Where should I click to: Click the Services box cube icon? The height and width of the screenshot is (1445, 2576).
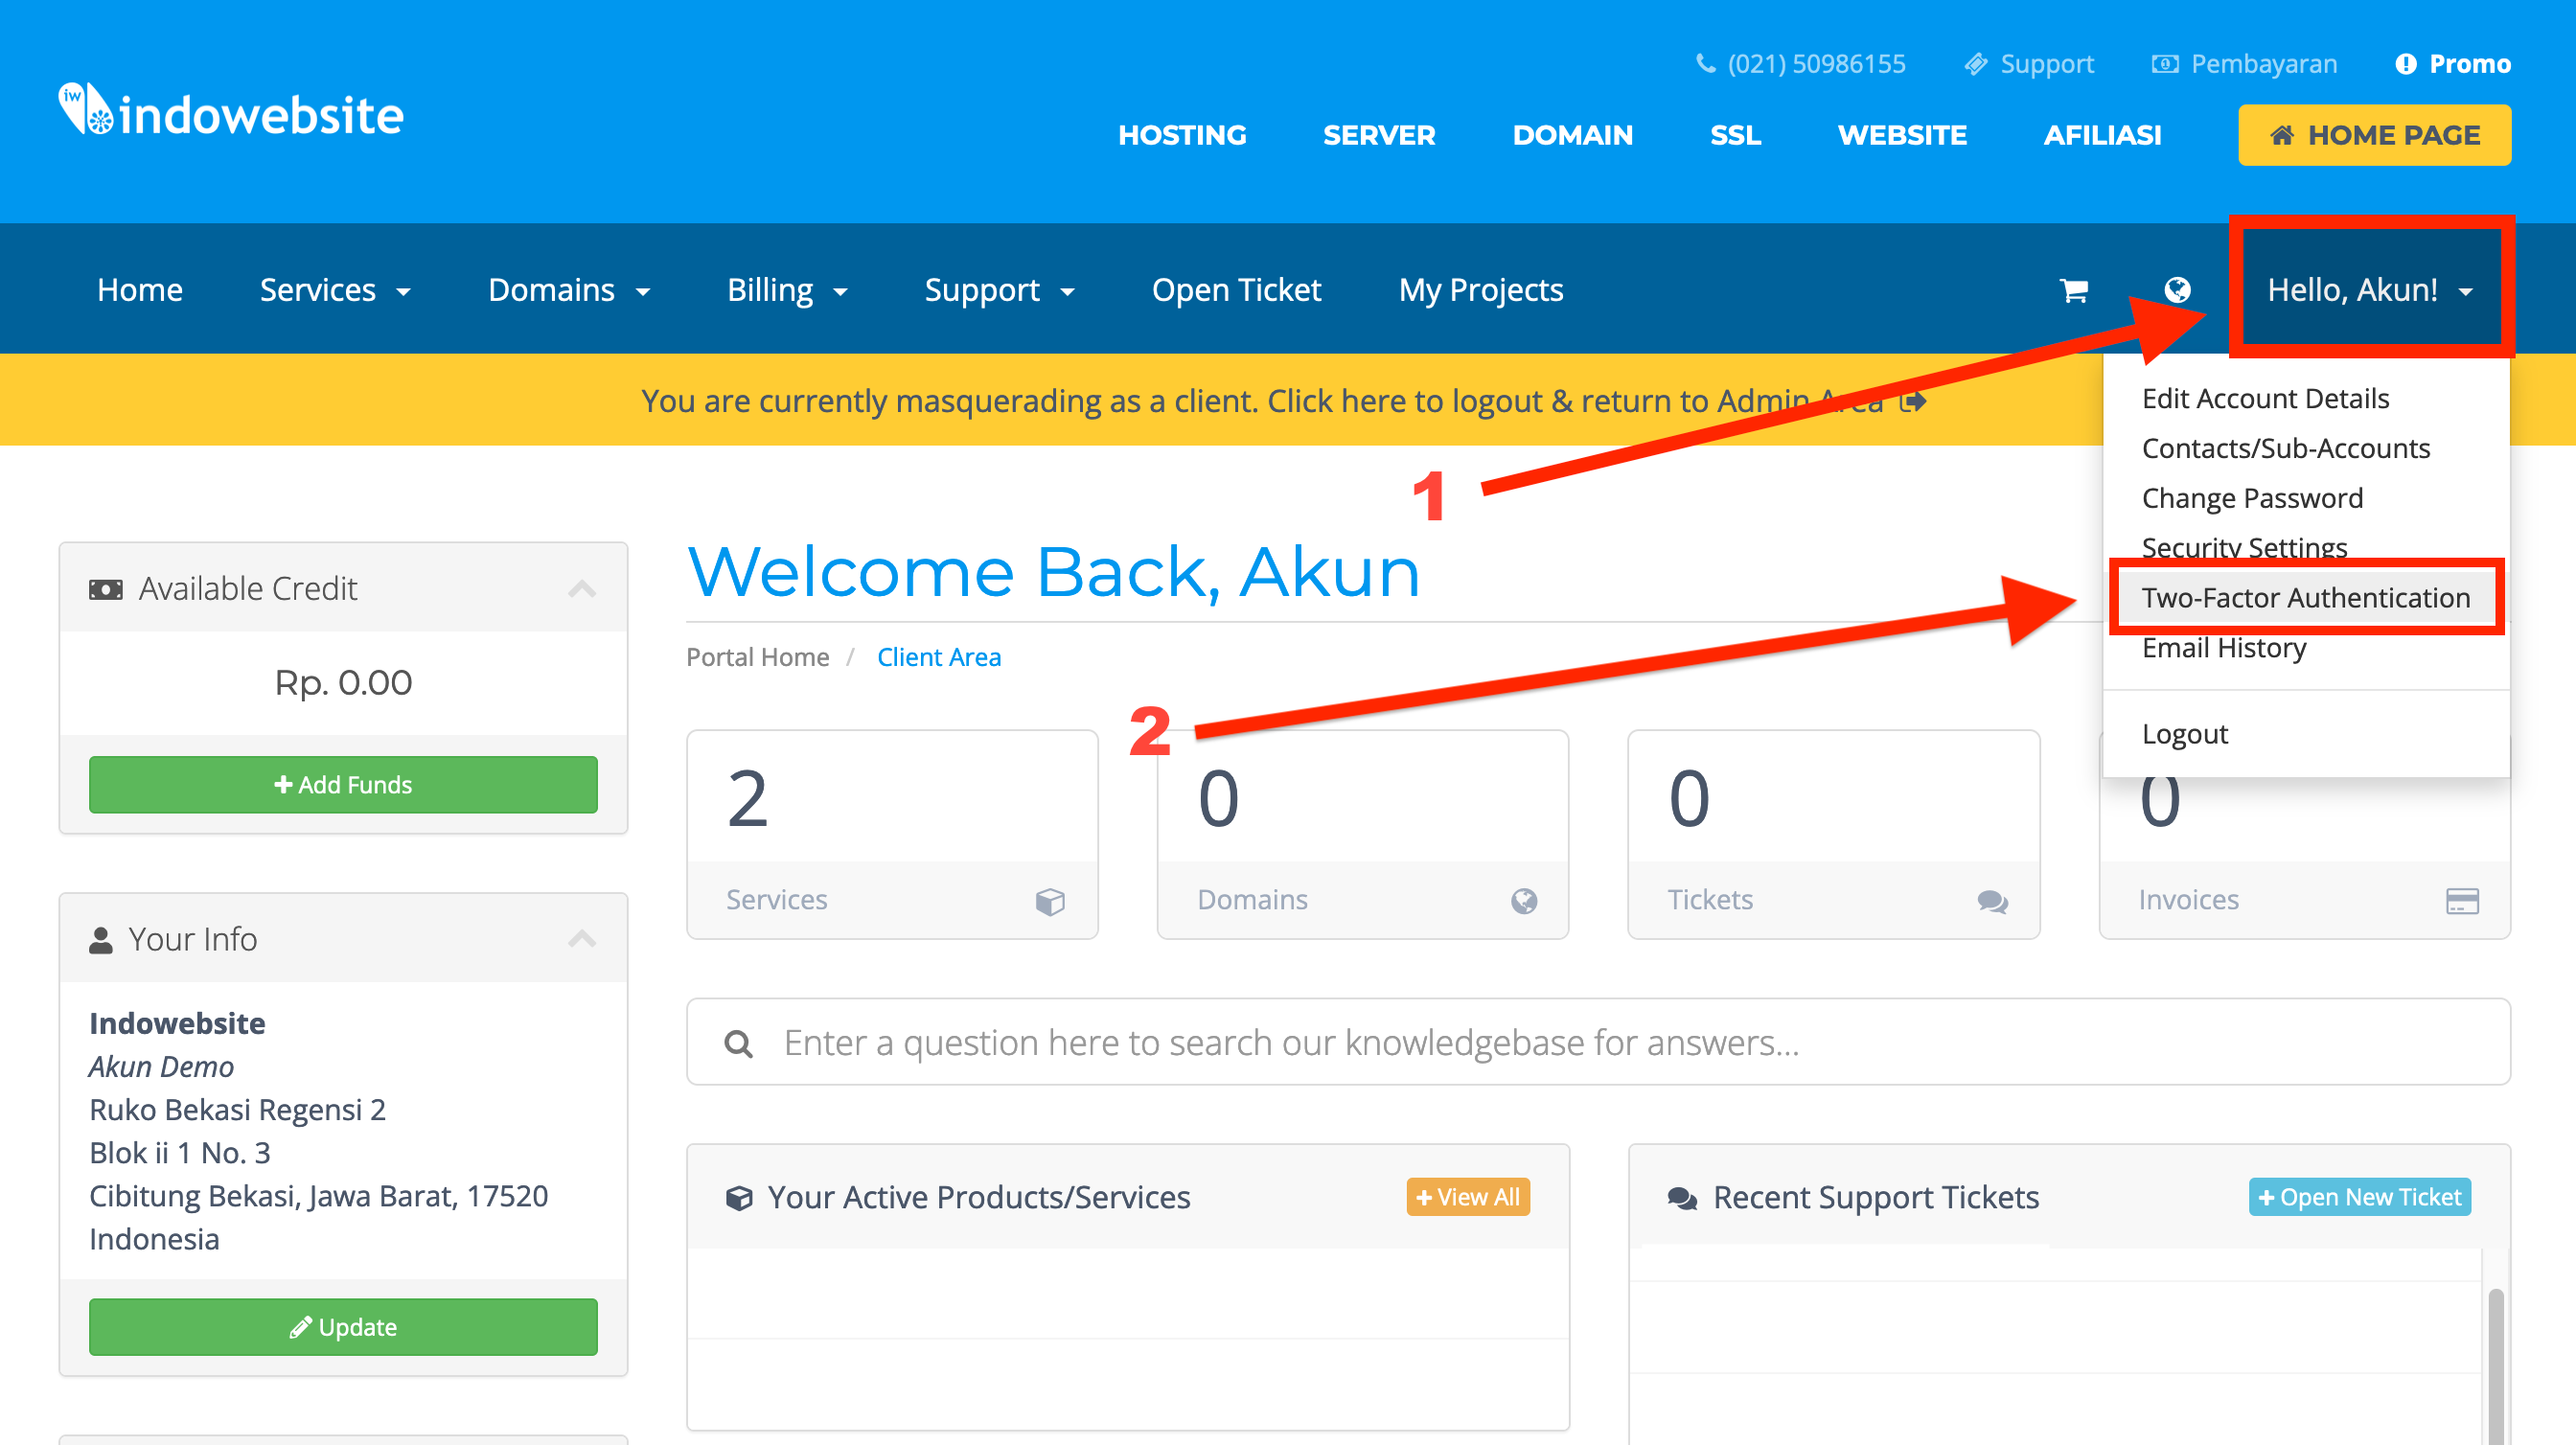(1049, 900)
